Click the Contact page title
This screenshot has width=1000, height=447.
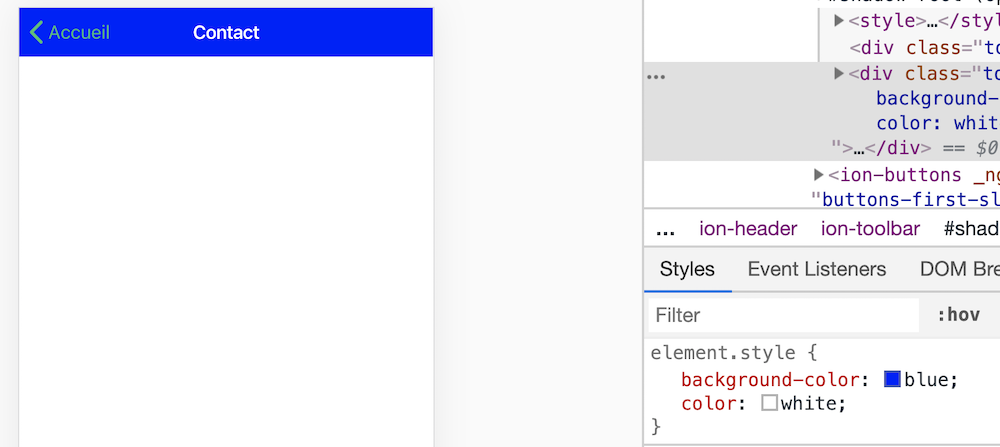coord(226,32)
